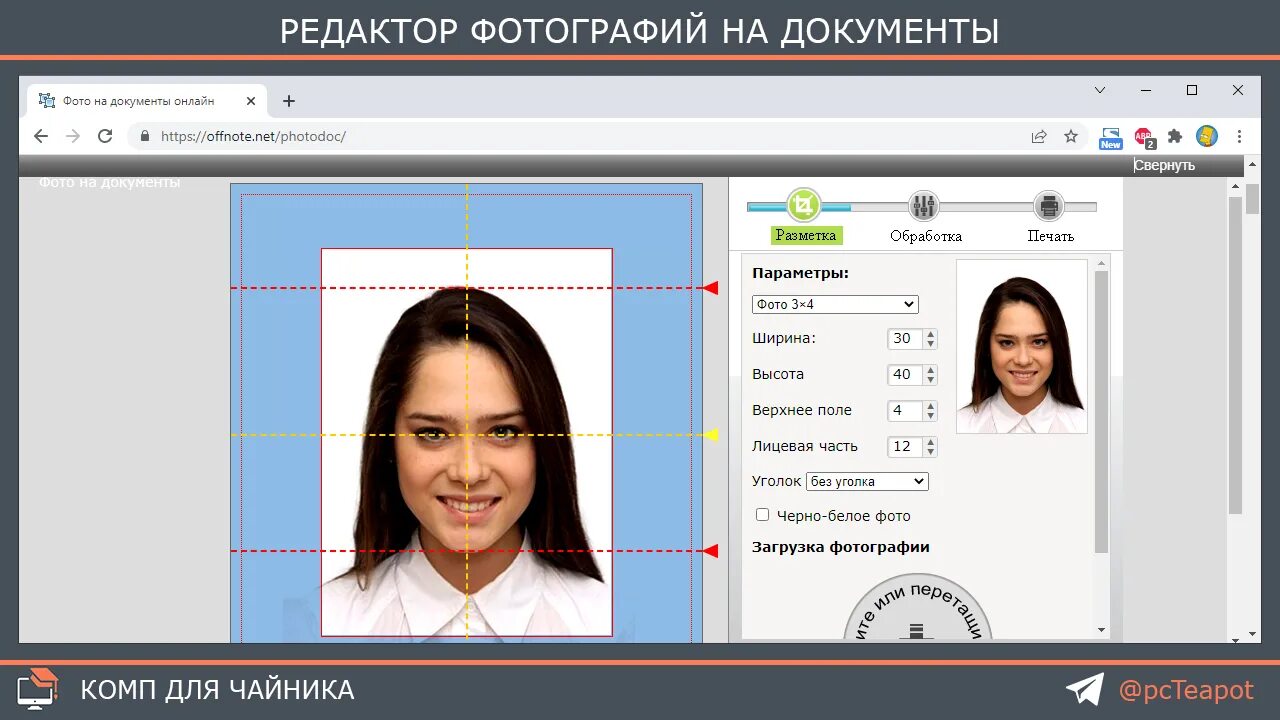Click the Верхнее поле field showing 4
The width and height of the screenshot is (1280, 720).
906,410
